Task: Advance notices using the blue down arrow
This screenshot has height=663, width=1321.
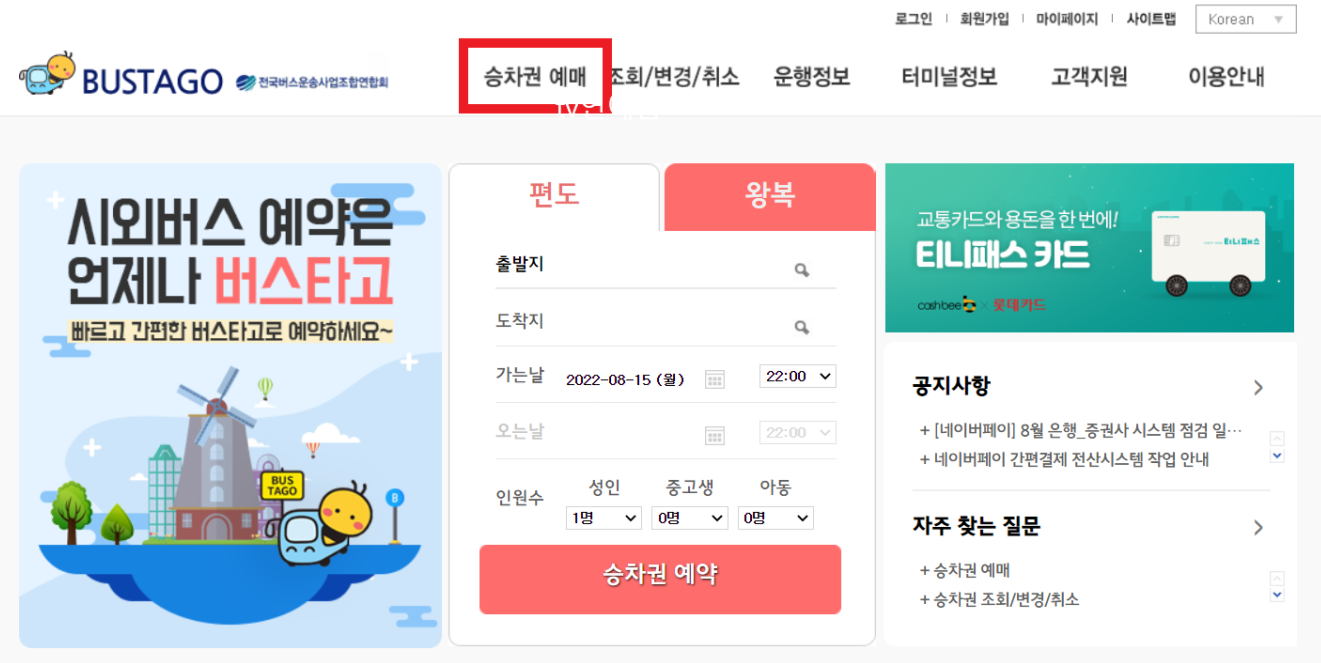Action: click(x=1277, y=456)
